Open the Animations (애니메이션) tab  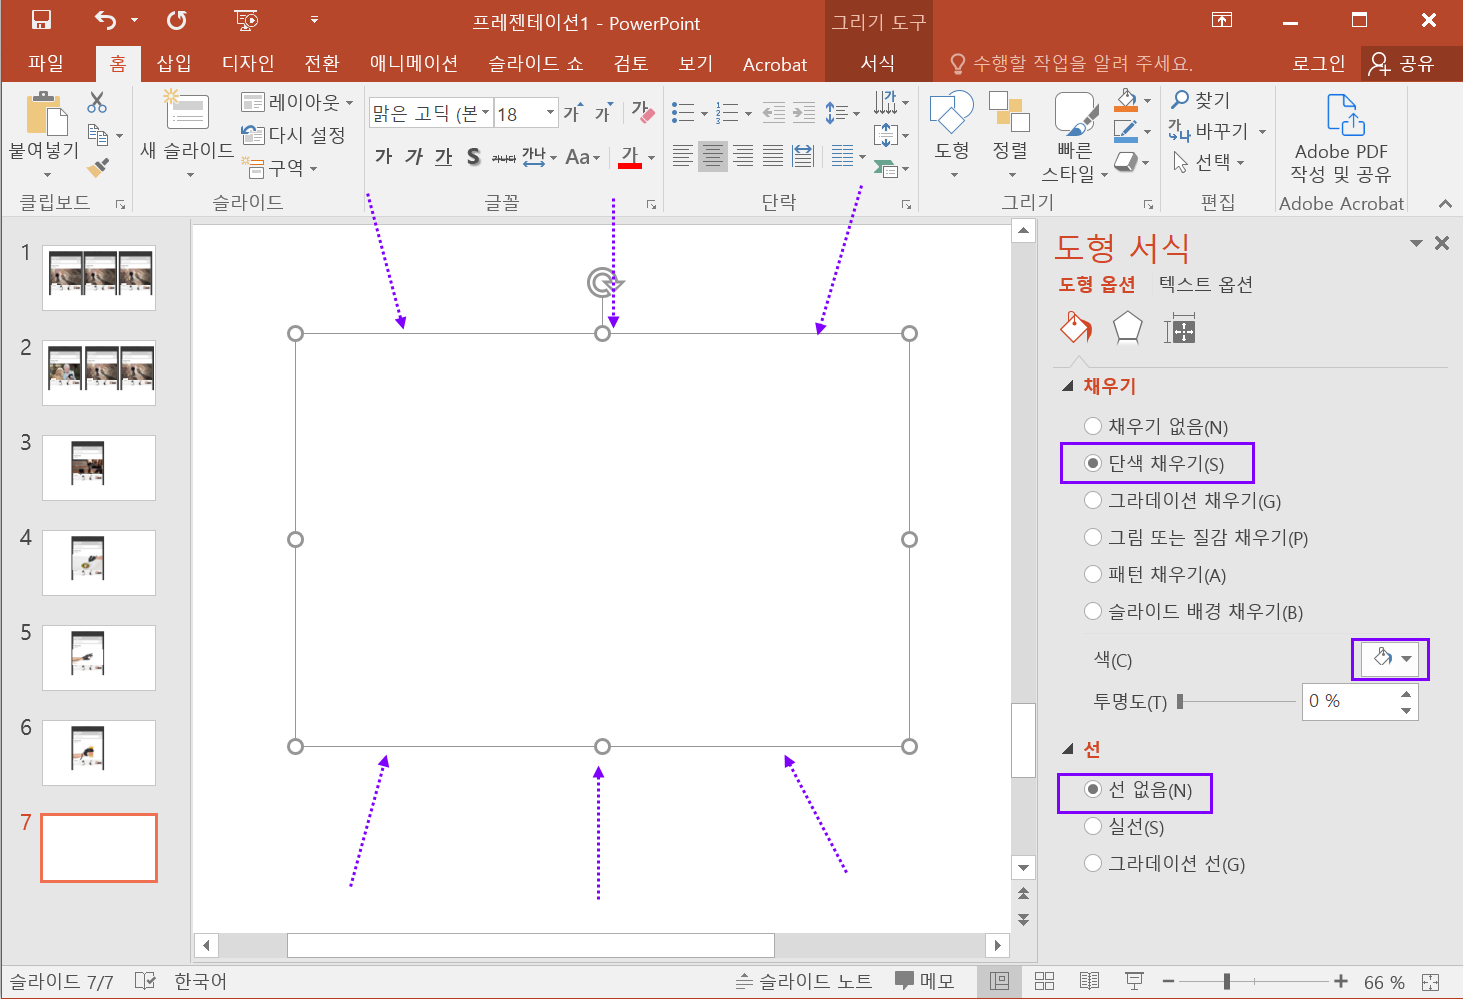click(414, 64)
